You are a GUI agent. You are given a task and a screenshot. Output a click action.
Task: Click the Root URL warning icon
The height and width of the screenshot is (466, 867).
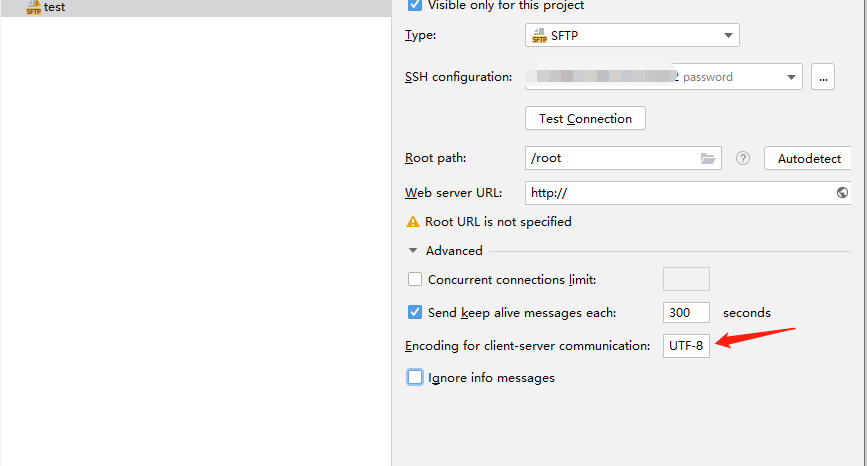[x=412, y=222]
